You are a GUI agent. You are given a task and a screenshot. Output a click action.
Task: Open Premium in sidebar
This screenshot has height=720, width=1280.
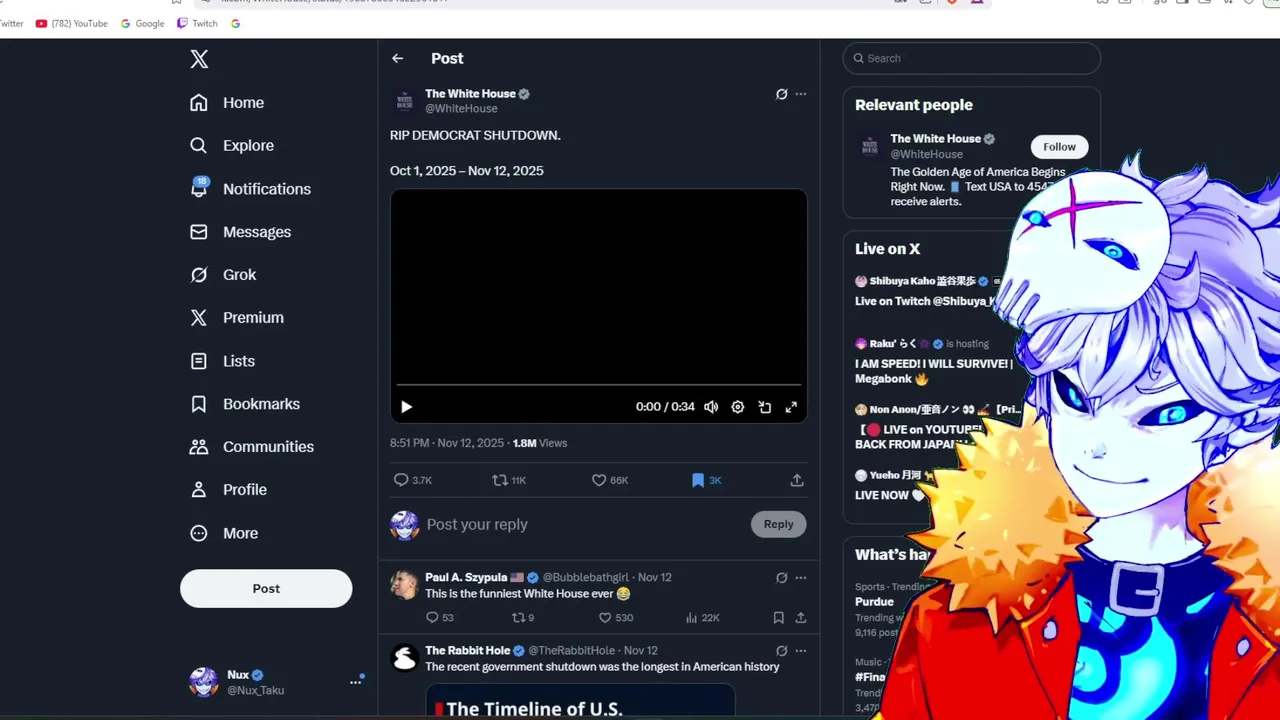tap(238, 318)
